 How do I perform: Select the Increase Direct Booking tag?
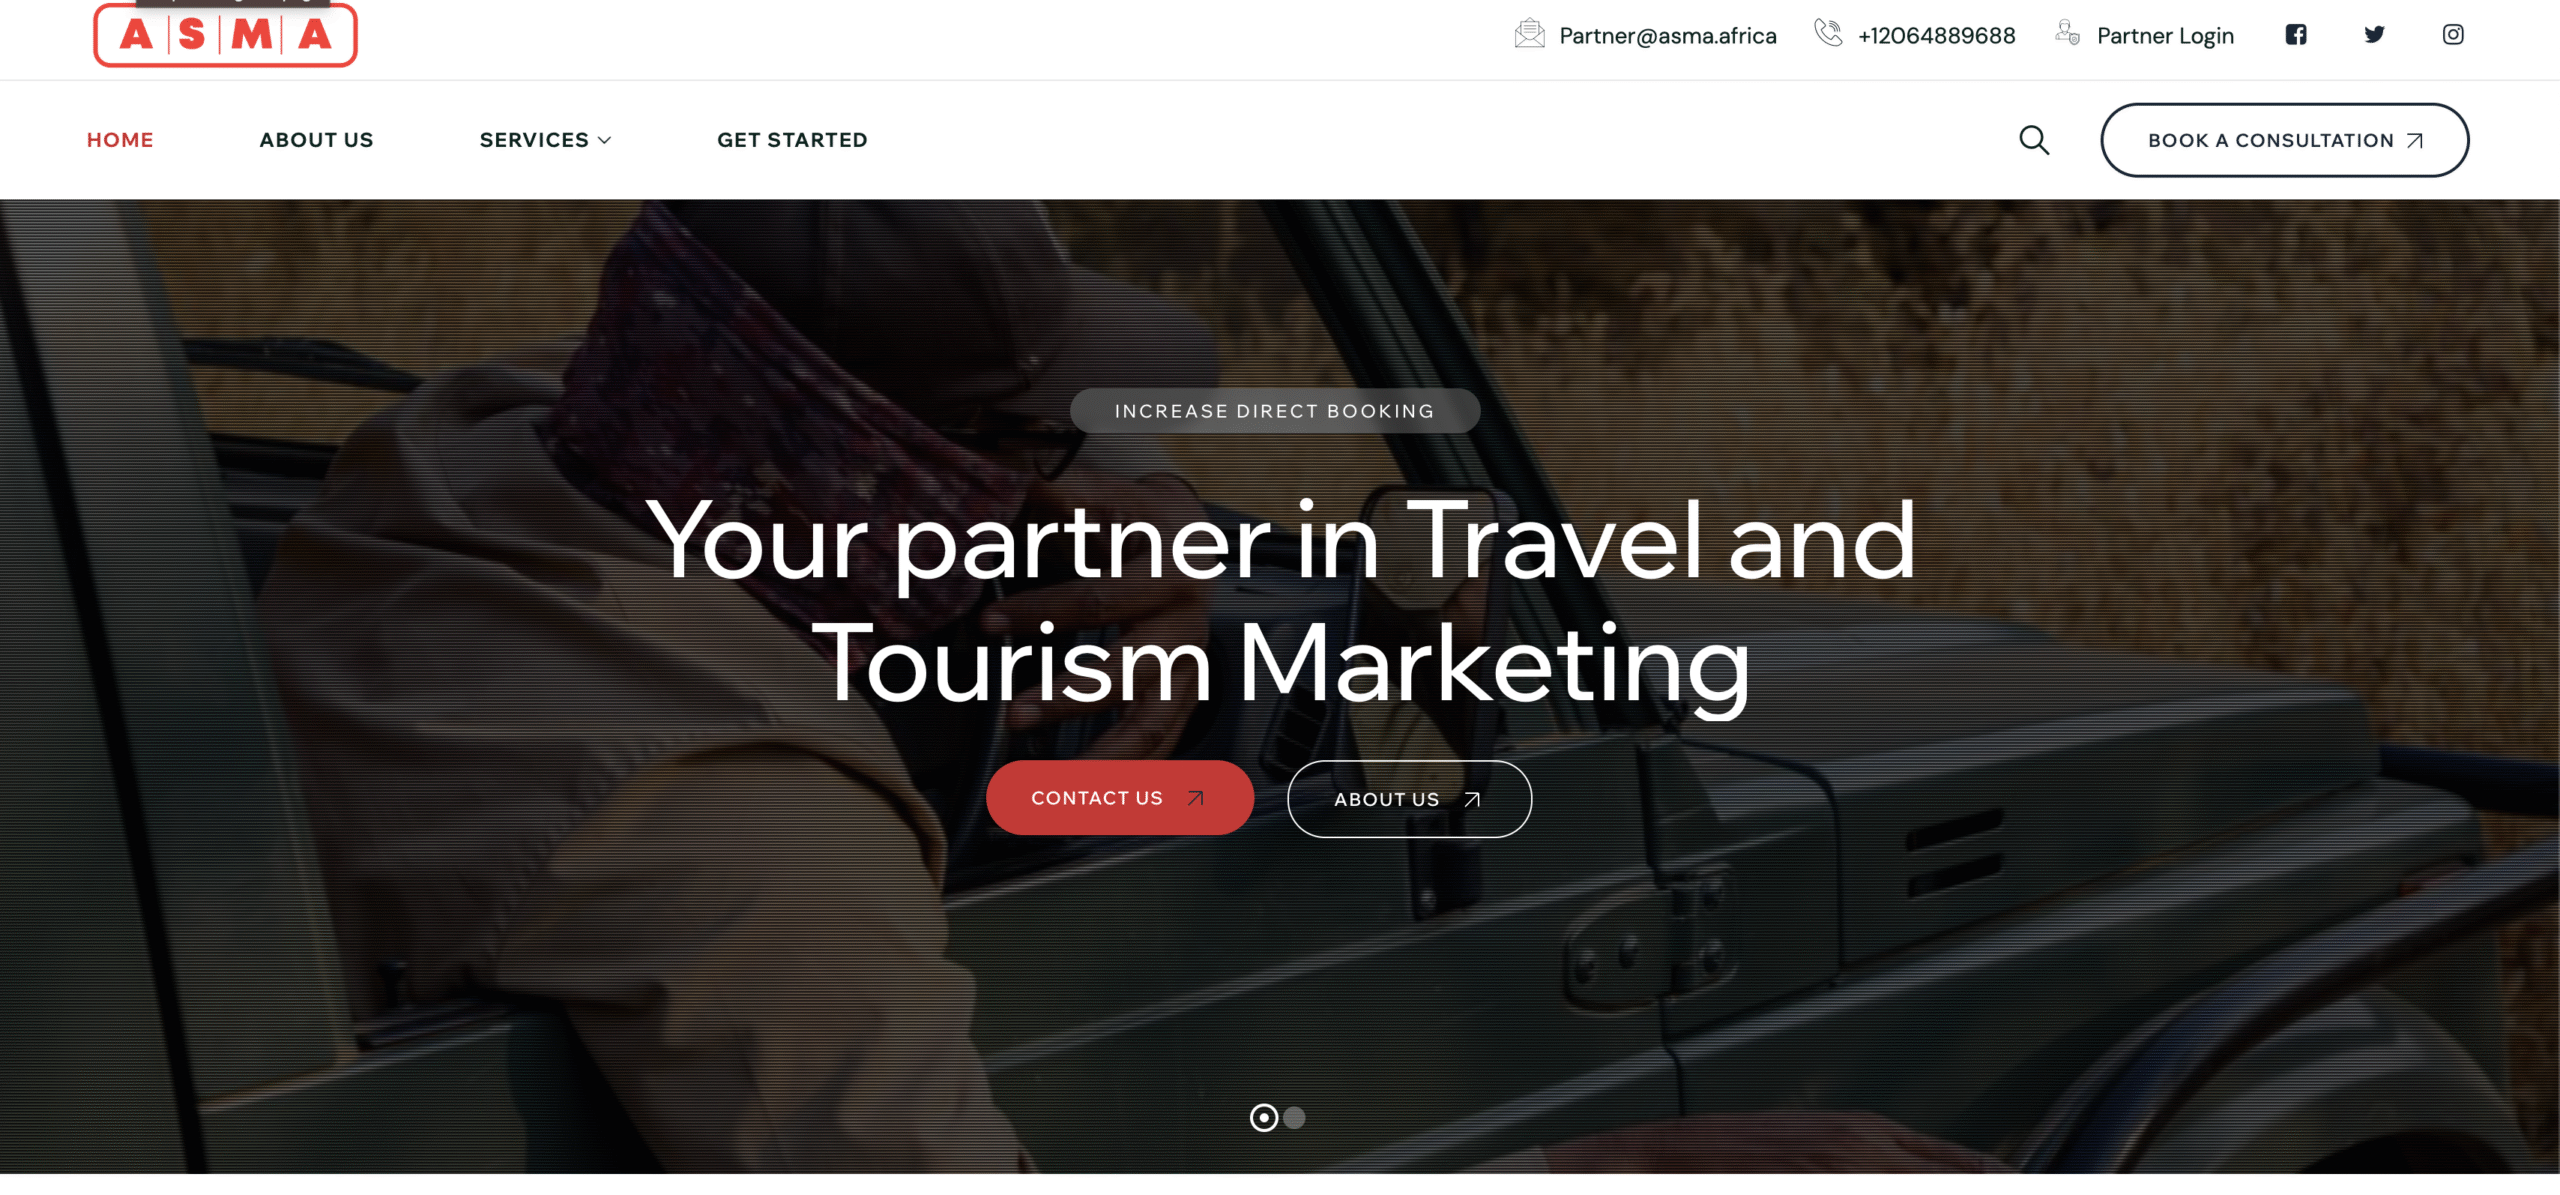click(x=1275, y=411)
